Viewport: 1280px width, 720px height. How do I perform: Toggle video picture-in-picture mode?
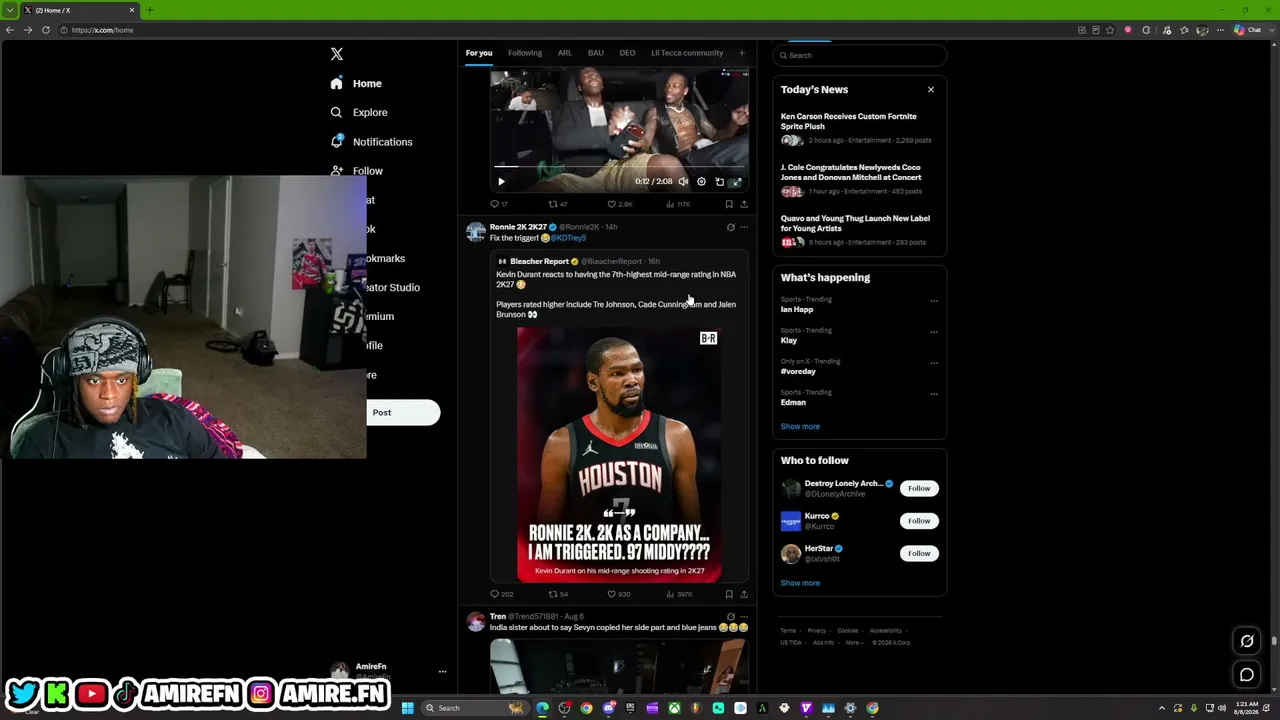click(x=719, y=182)
